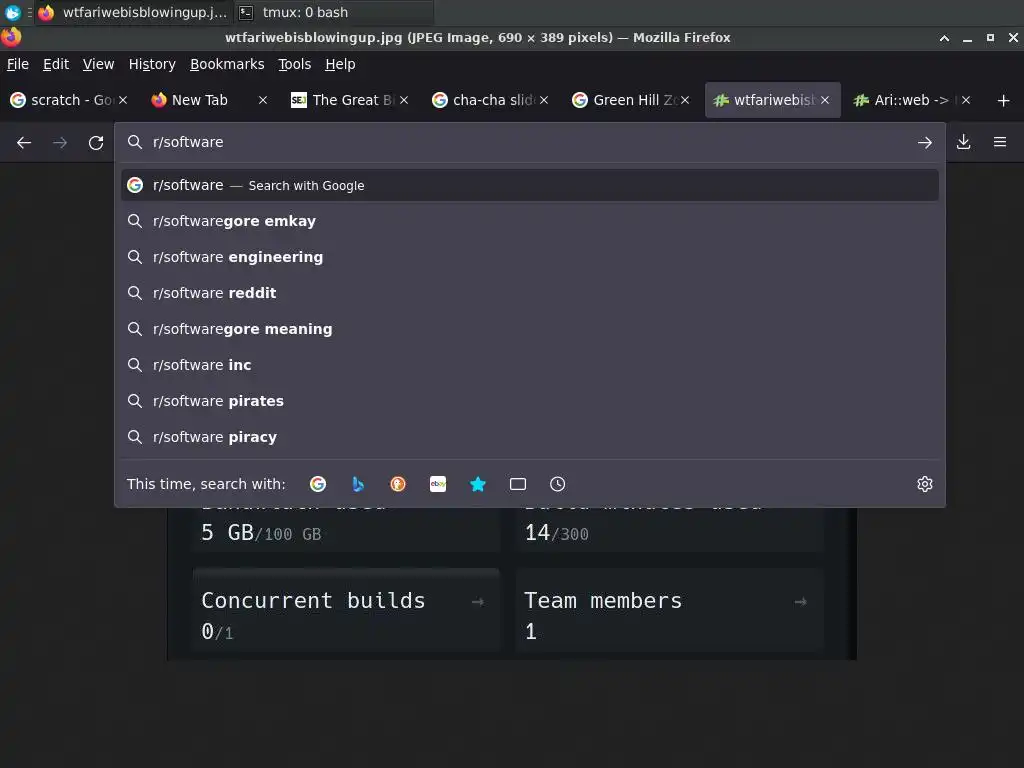
Task: Search this time with Google icon
Action: click(x=318, y=484)
